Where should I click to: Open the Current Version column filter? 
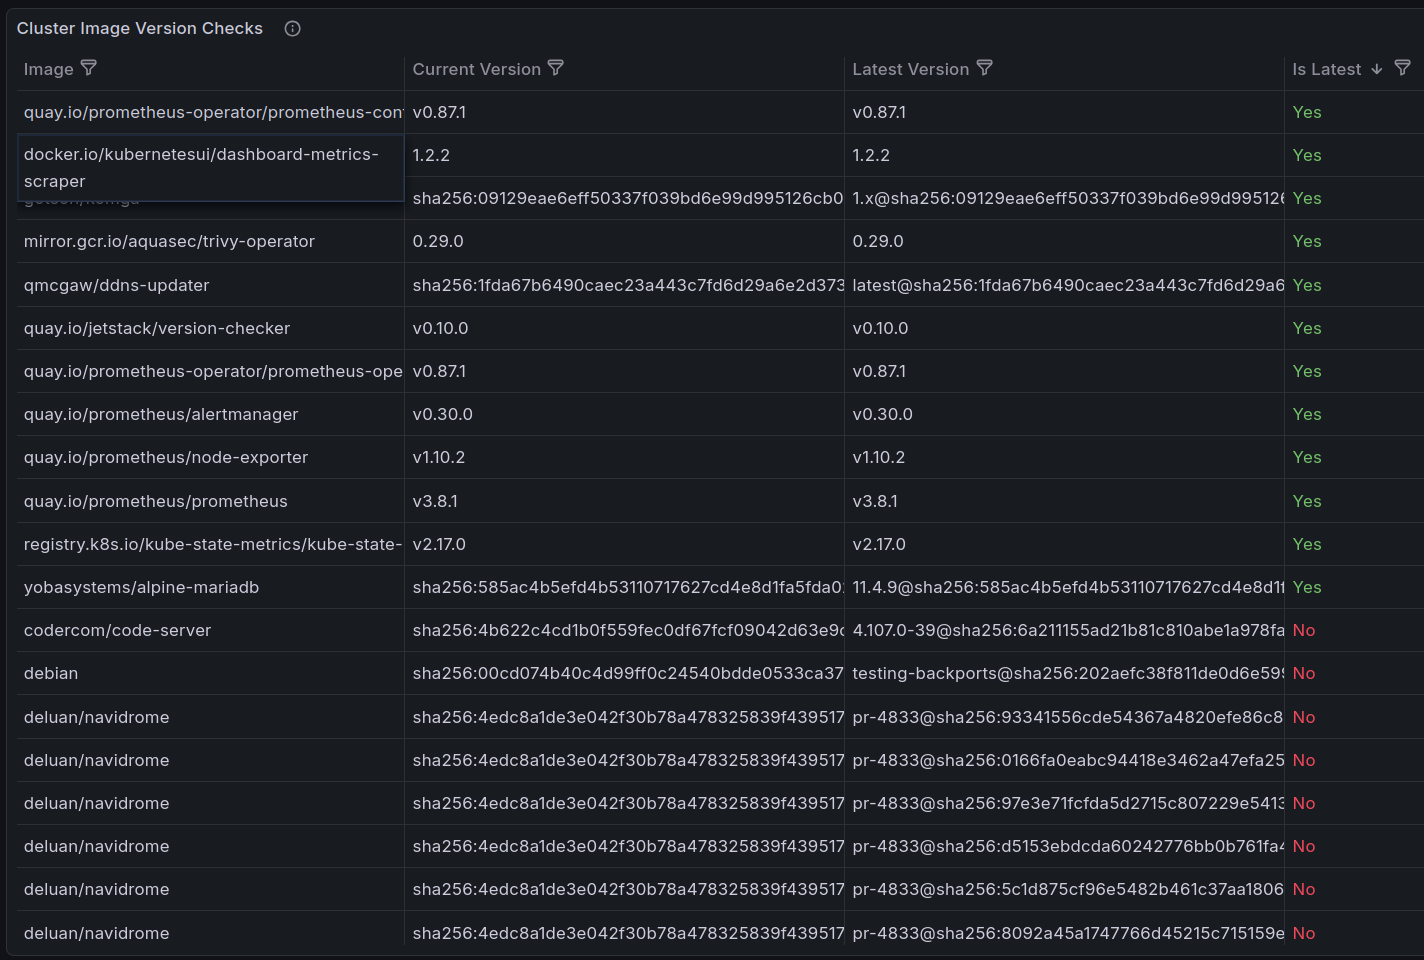[x=556, y=68]
